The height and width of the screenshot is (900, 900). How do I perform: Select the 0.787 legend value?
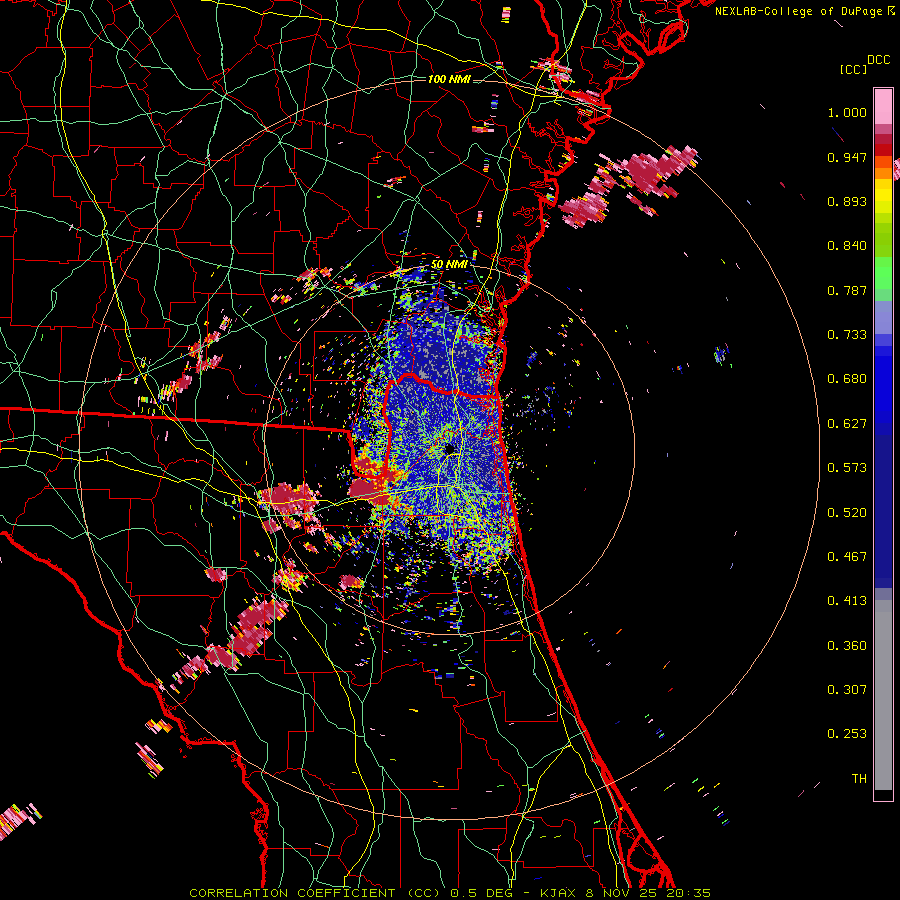point(847,290)
